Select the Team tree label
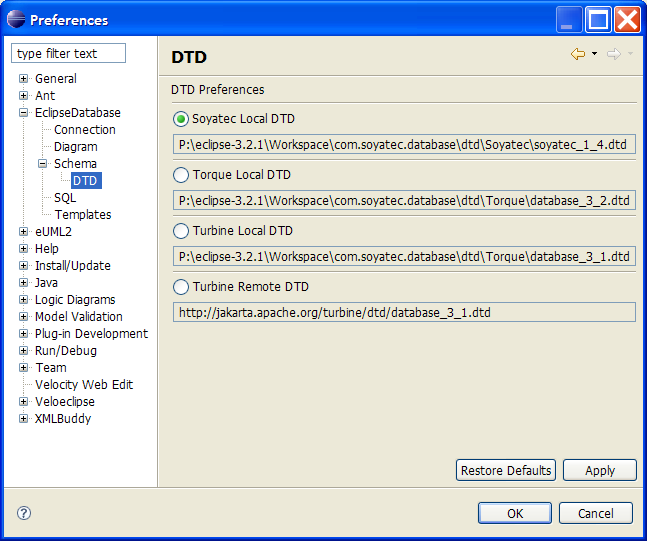 51,368
